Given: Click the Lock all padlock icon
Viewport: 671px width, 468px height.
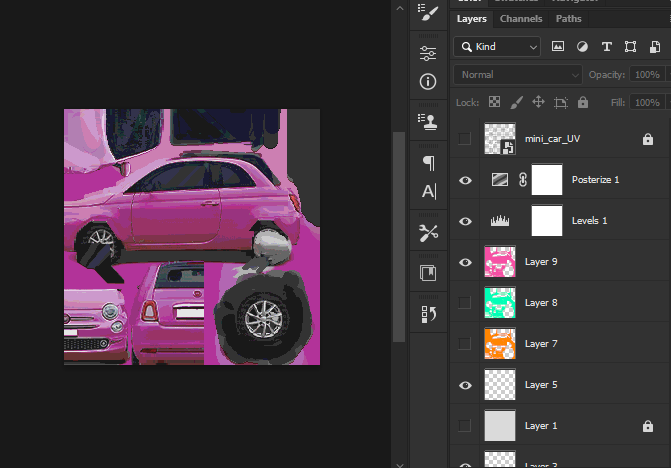Looking at the screenshot, I should coord(583,102).
